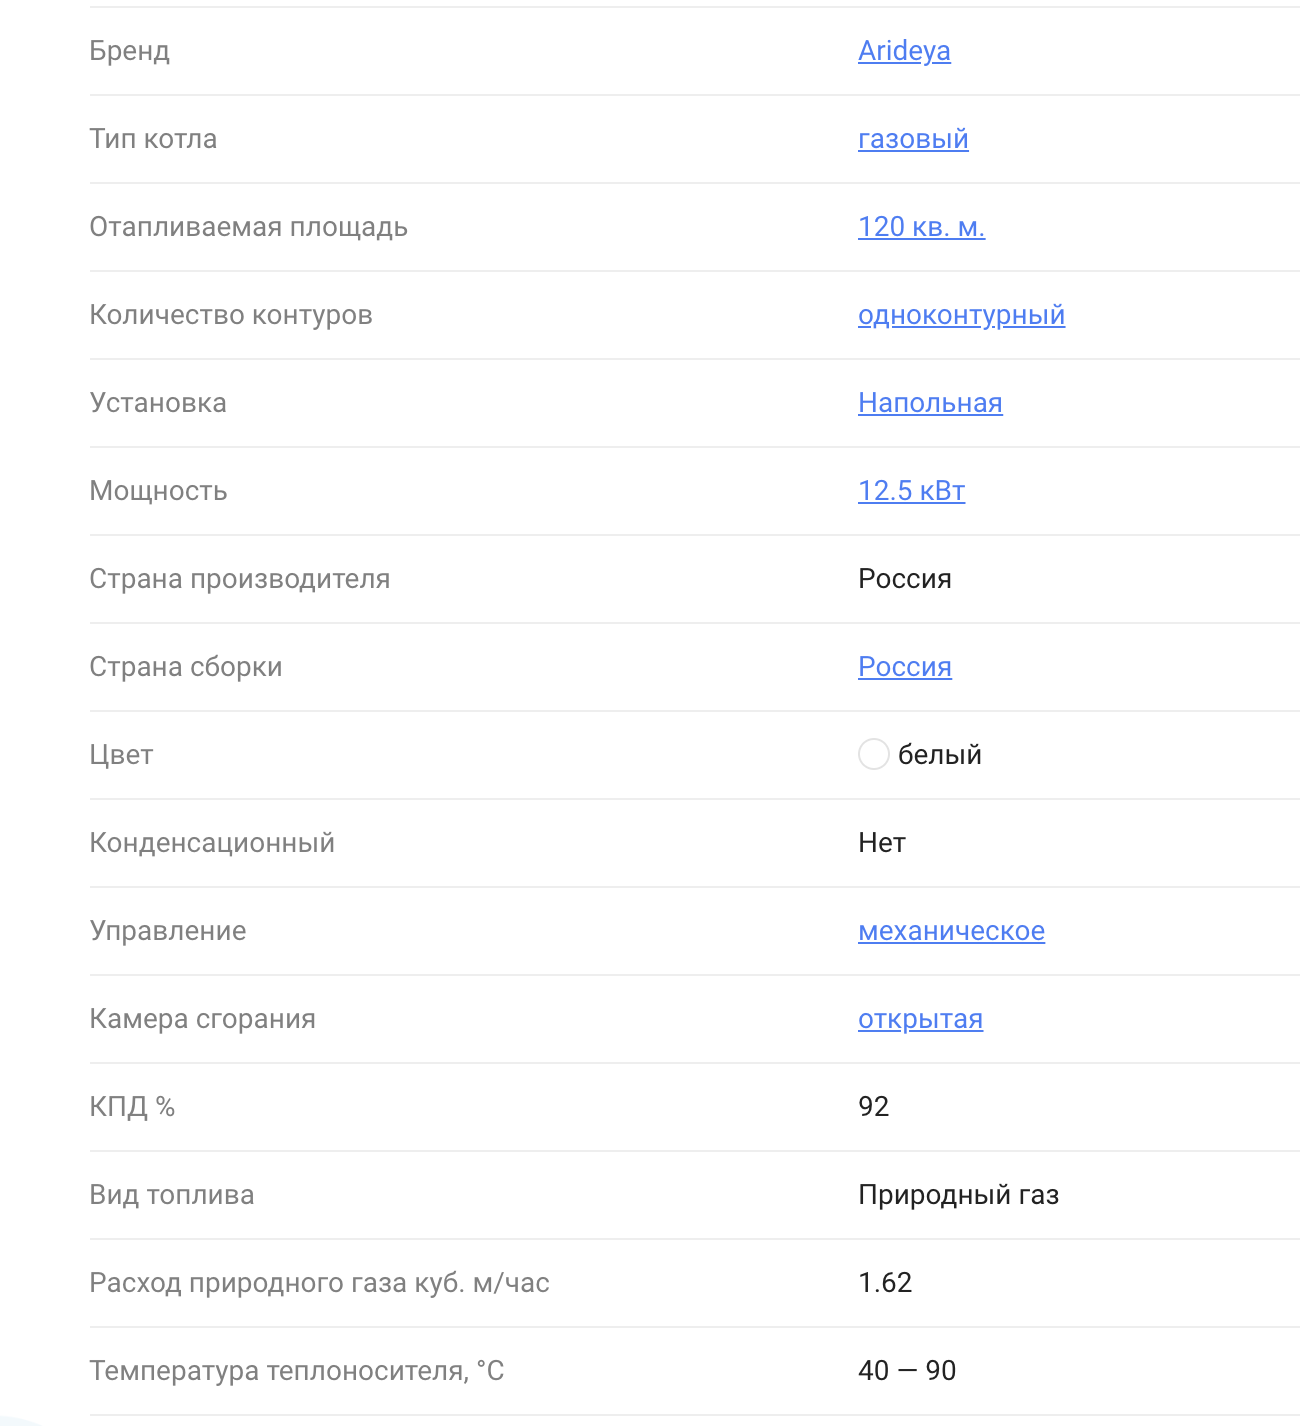The height and width of the screenshot is (1426, 1300).
Task: Click Россия link in Страна сборки row
Action: point(904,667)
